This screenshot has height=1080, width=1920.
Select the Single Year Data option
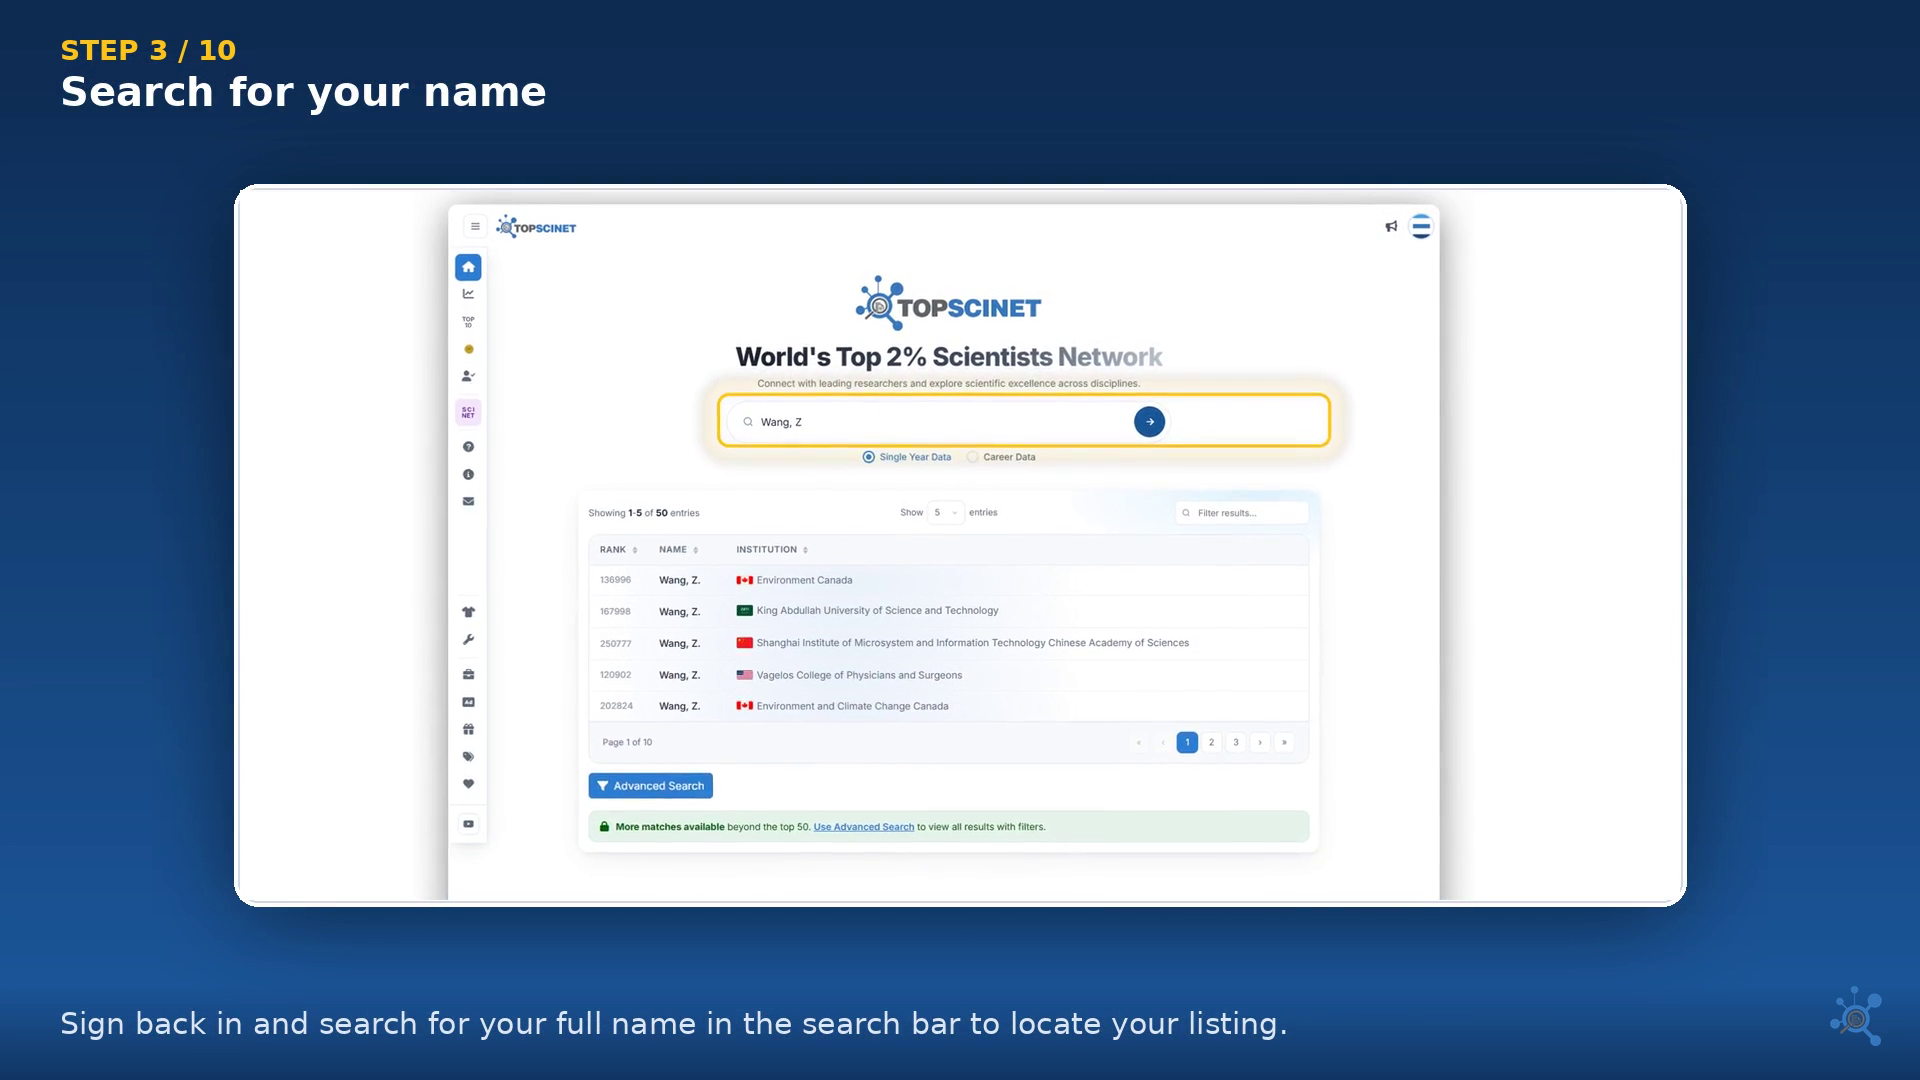pos(907,457)
